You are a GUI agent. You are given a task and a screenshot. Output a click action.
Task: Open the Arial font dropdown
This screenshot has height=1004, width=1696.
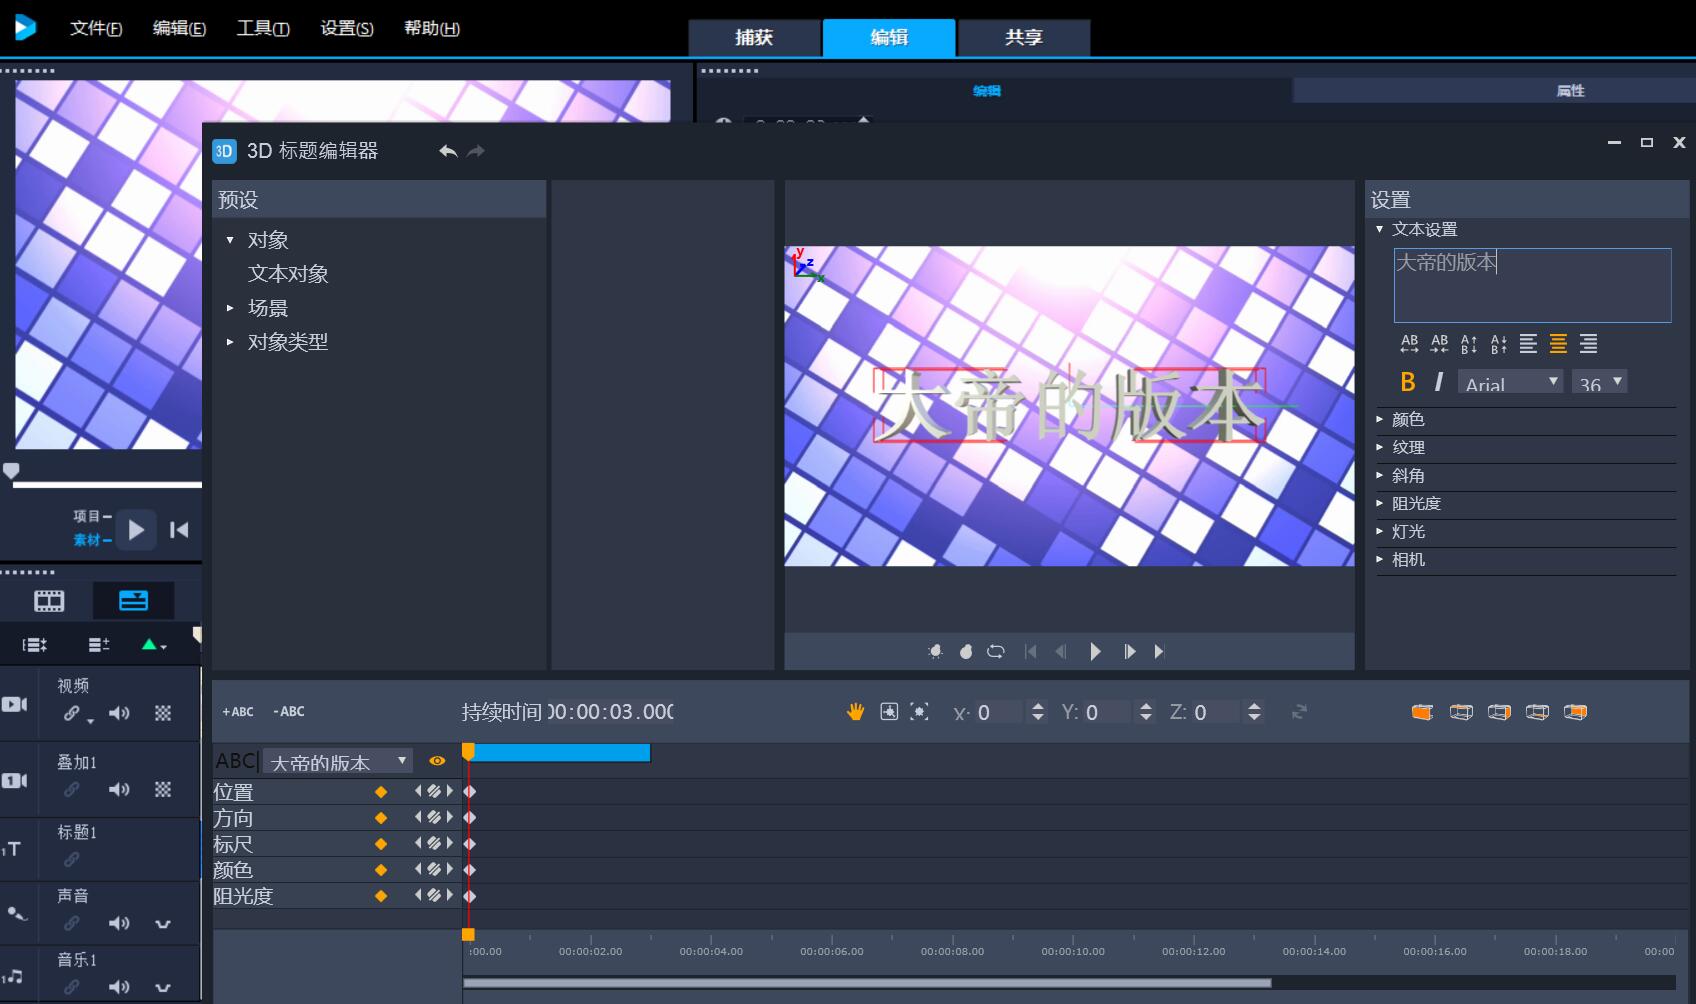(1510, 383)
